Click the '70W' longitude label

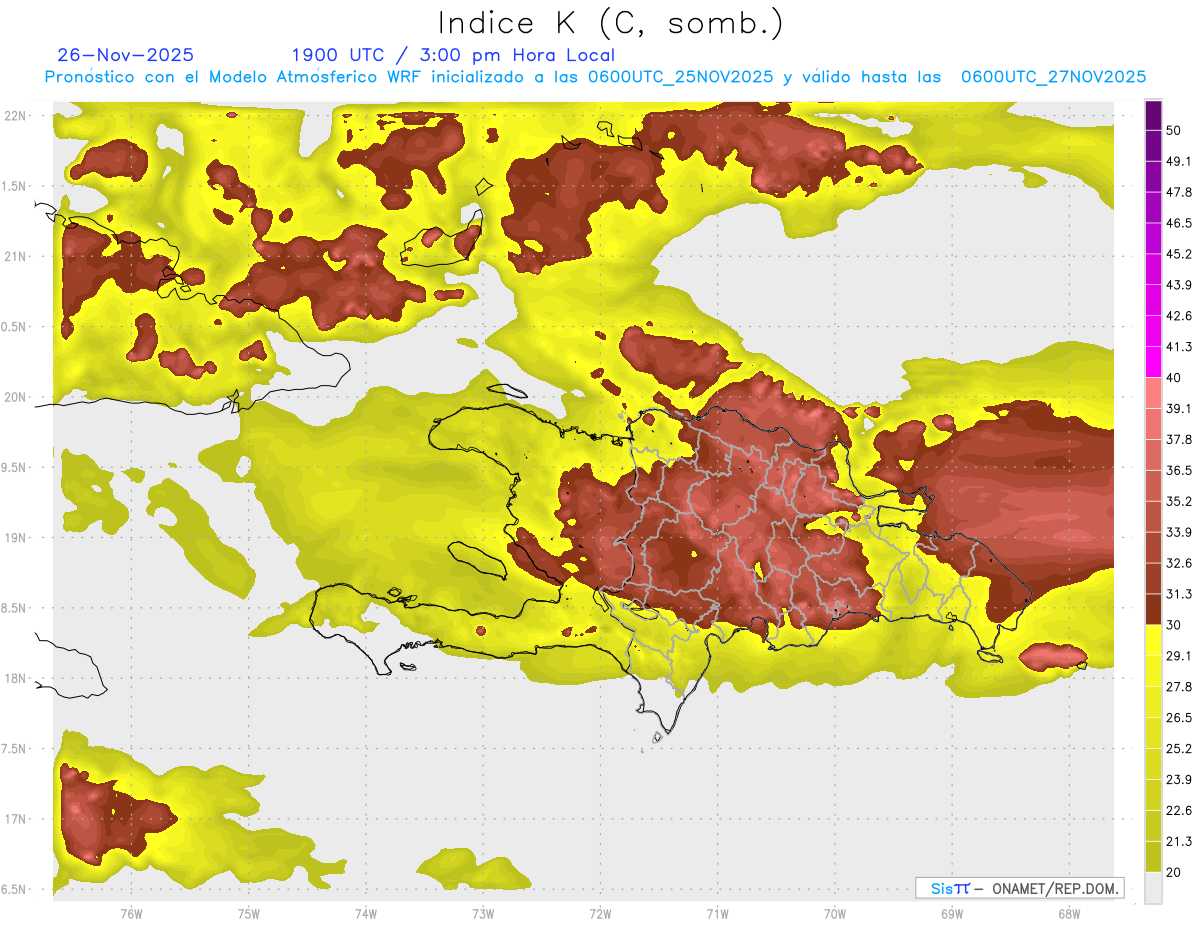[834, 913]
